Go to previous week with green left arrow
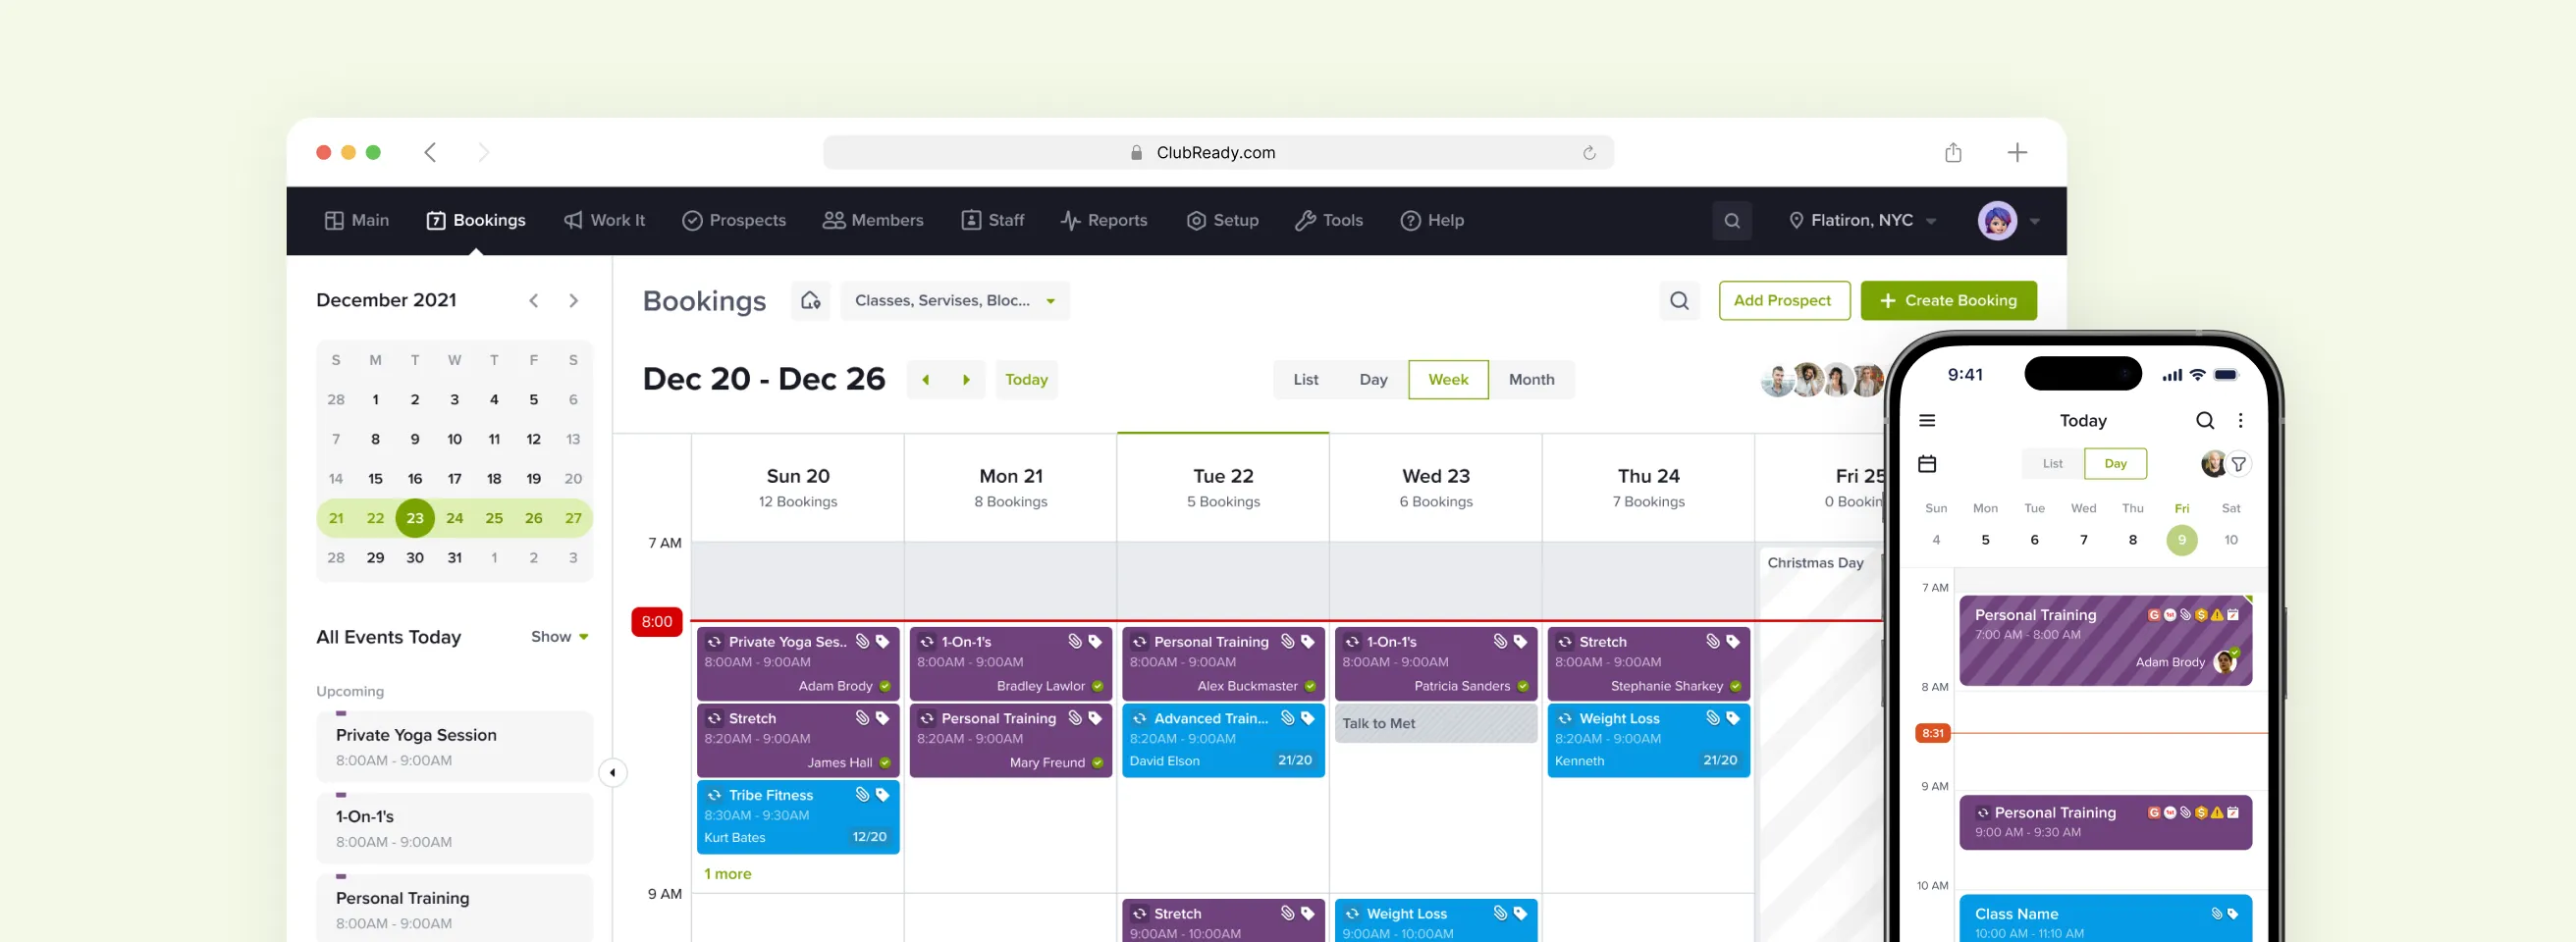This screenshot has width=2576, height=942. click(926, 380)
